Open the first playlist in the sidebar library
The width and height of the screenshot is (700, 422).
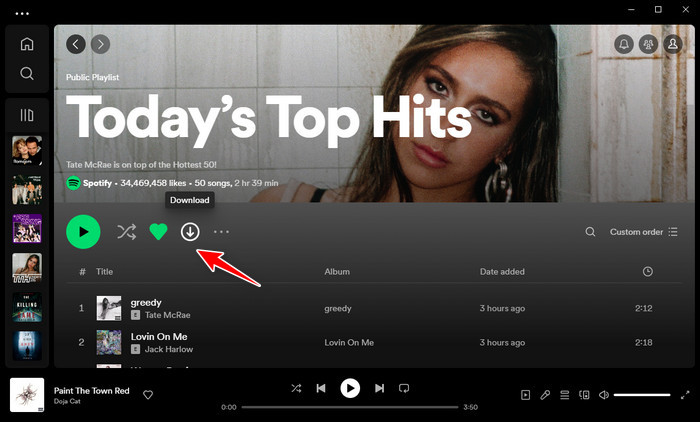[27, 151]
